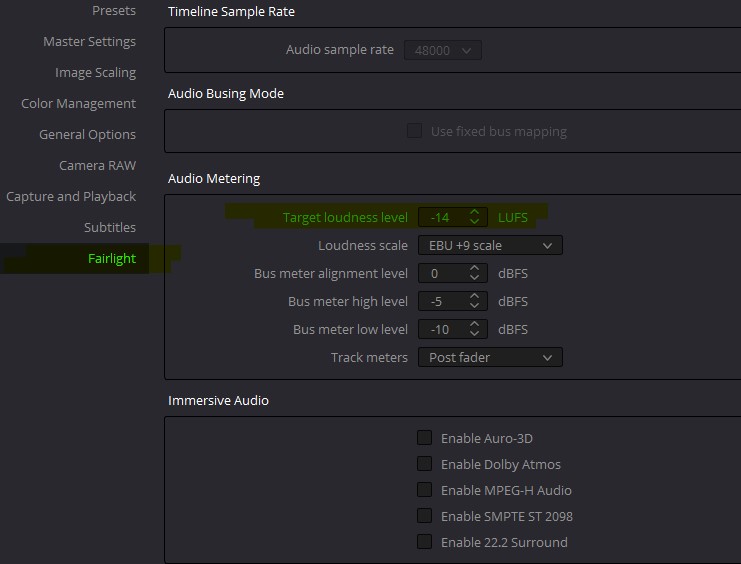Enable Auro-3D checkbox
This screenshot has width=741, height=564.
click(x=425, y=438)
